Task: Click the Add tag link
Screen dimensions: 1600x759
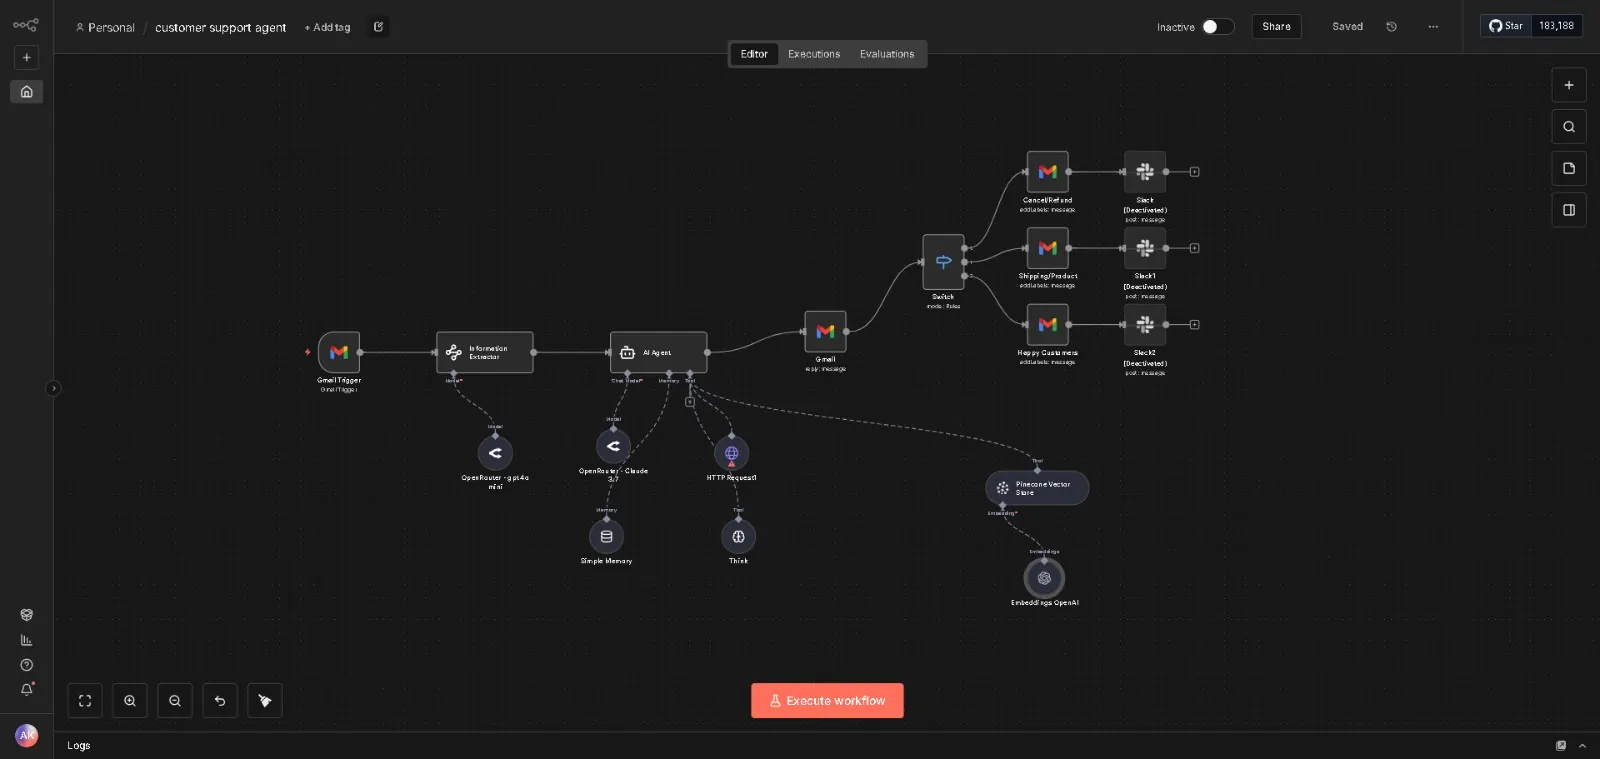Action: tap(328, 28)
